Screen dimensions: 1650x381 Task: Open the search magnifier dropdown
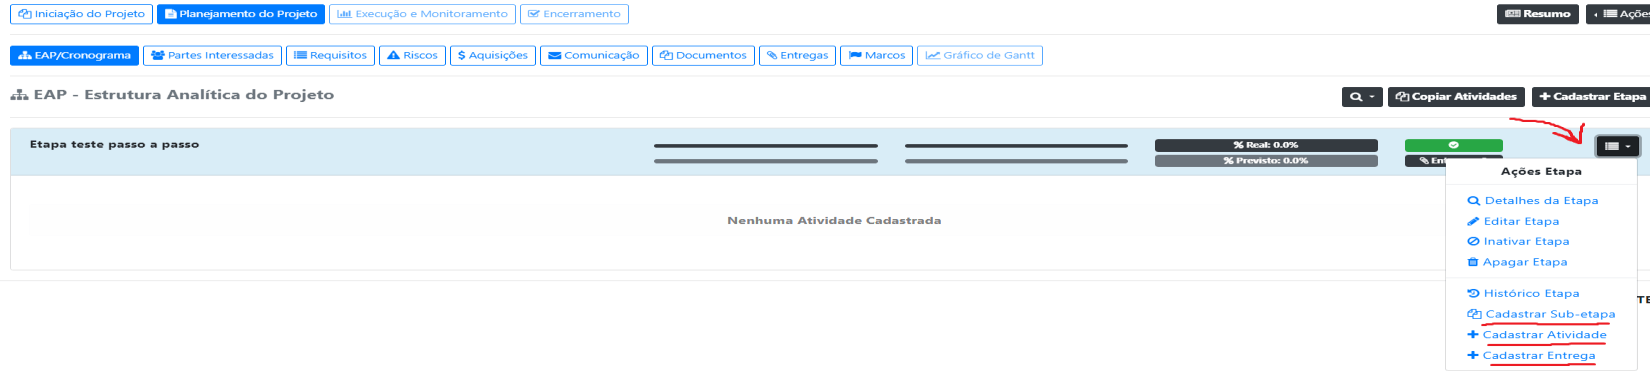pos(1362,97)
